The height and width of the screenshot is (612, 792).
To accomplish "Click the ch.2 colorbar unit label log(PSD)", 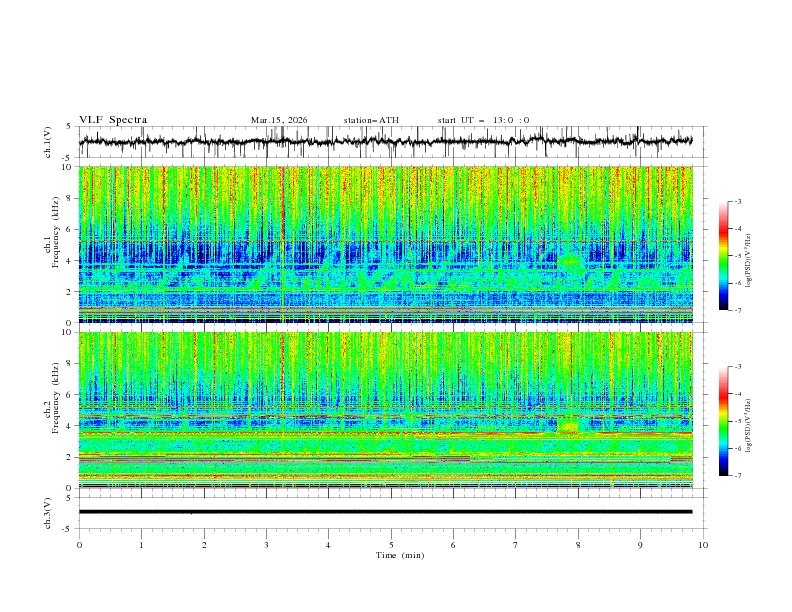I will [x=749, y=426].
